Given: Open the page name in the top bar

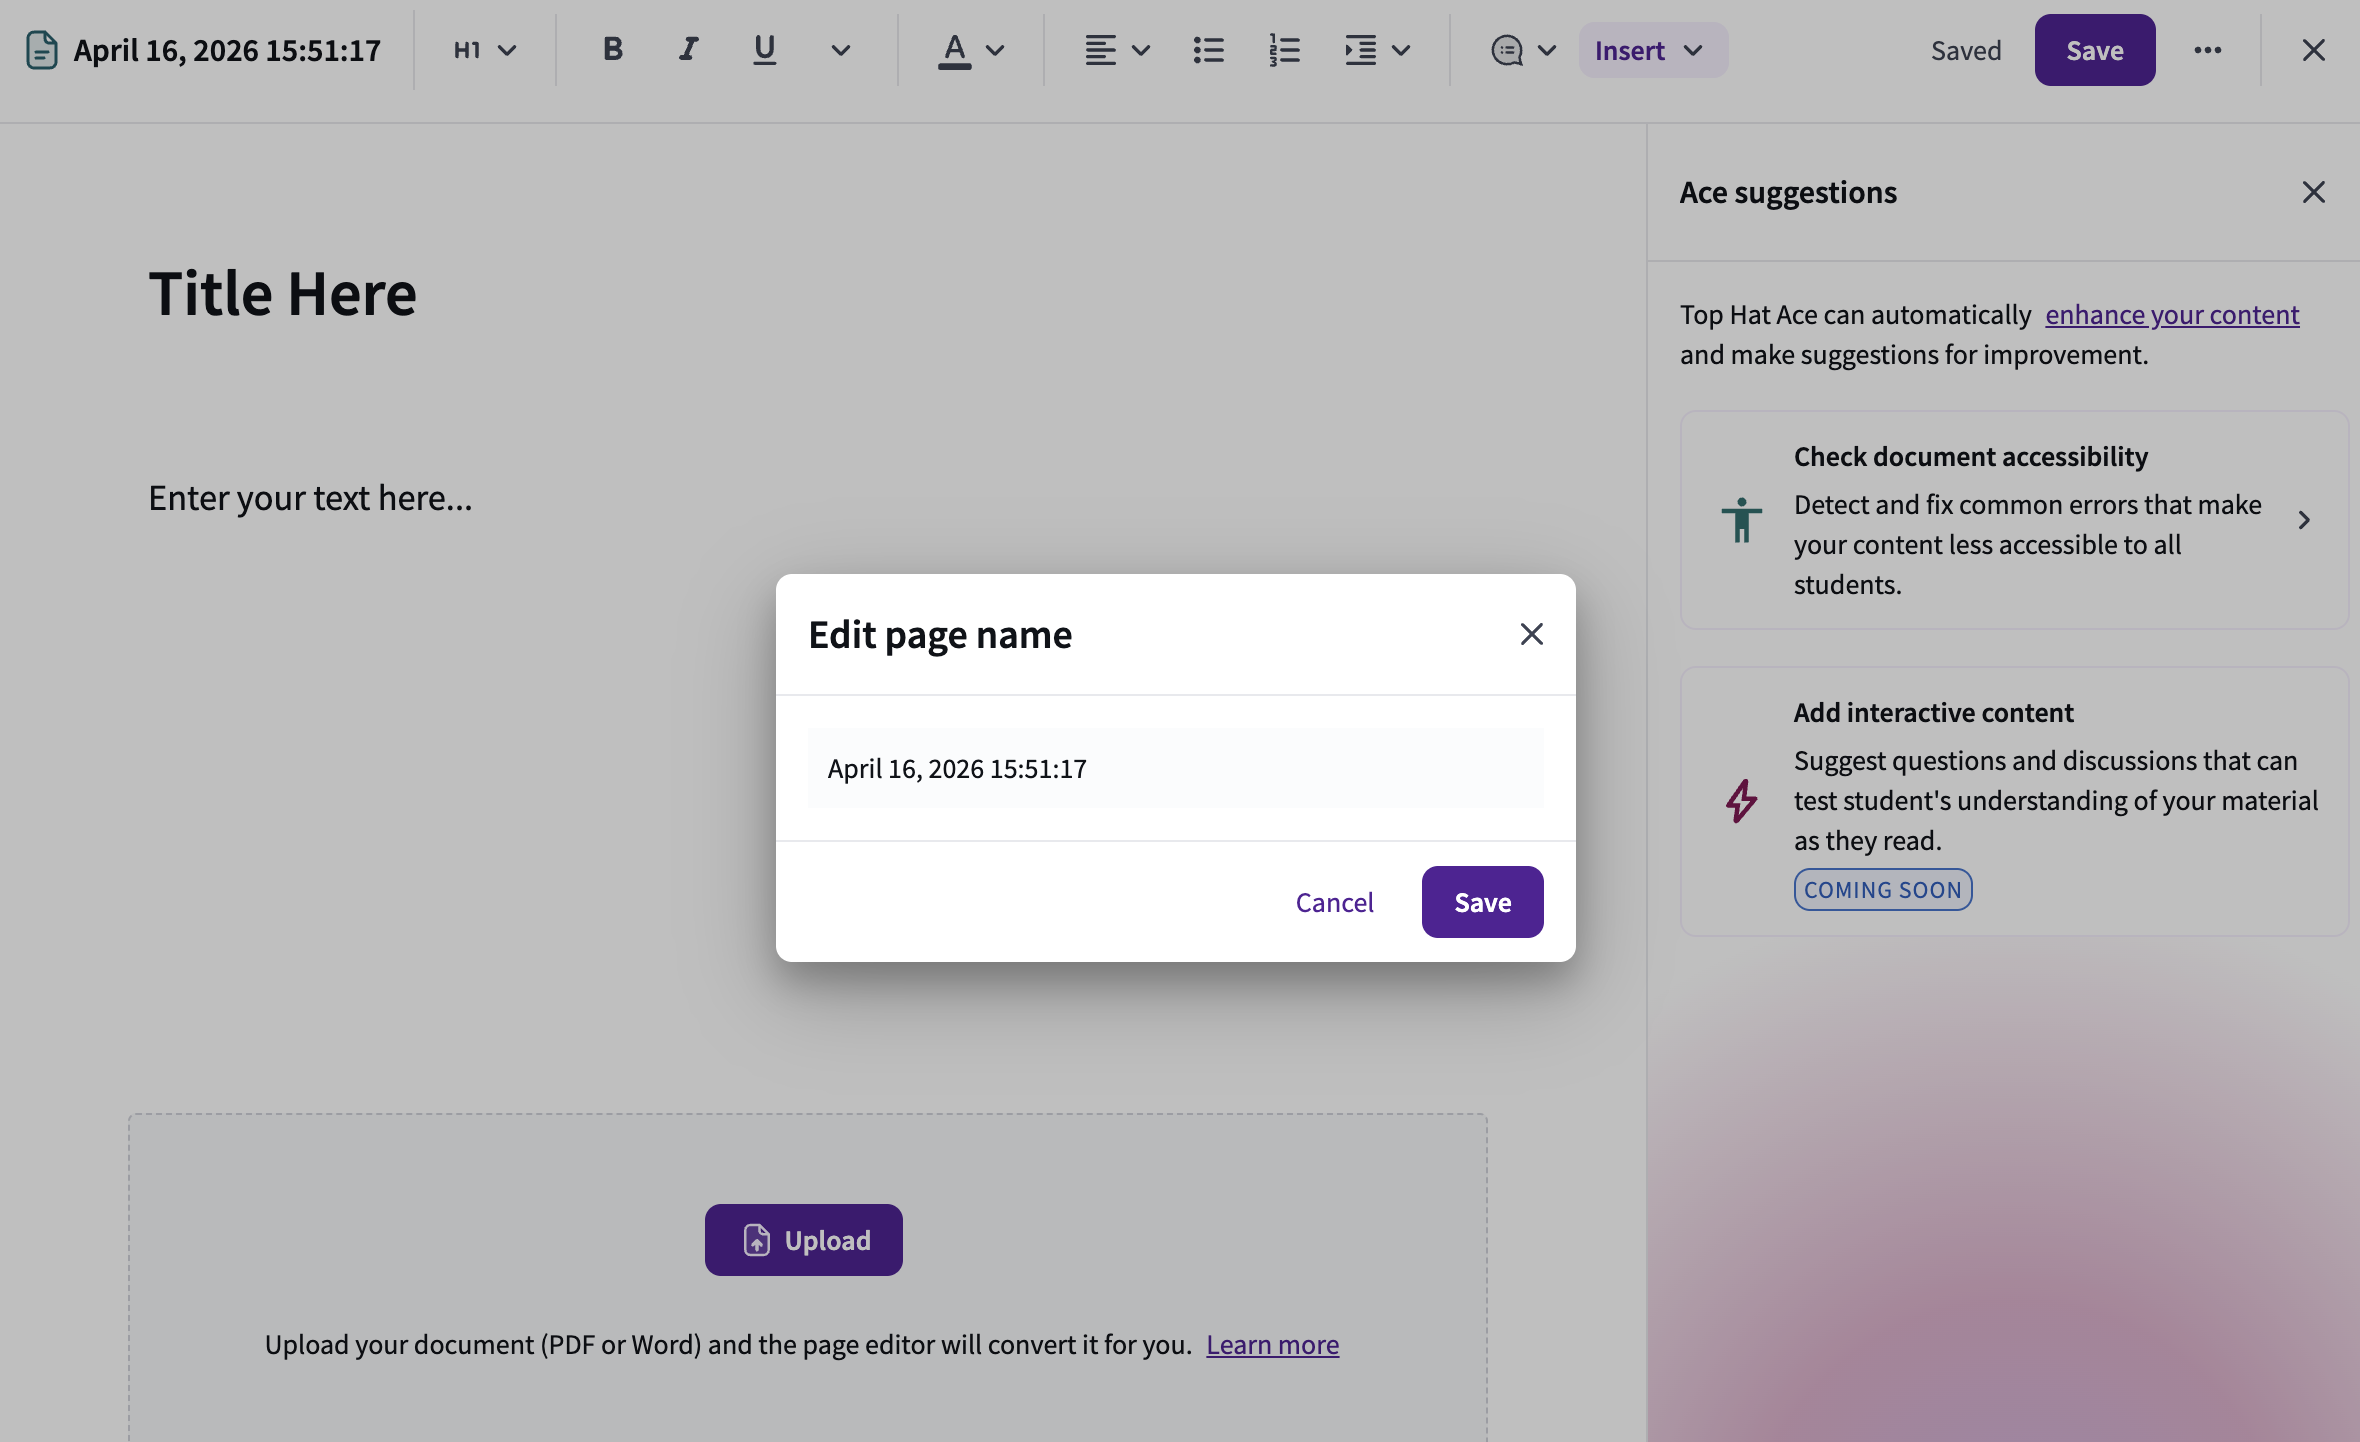Looking at the screenshot, I should coord(227,50).
